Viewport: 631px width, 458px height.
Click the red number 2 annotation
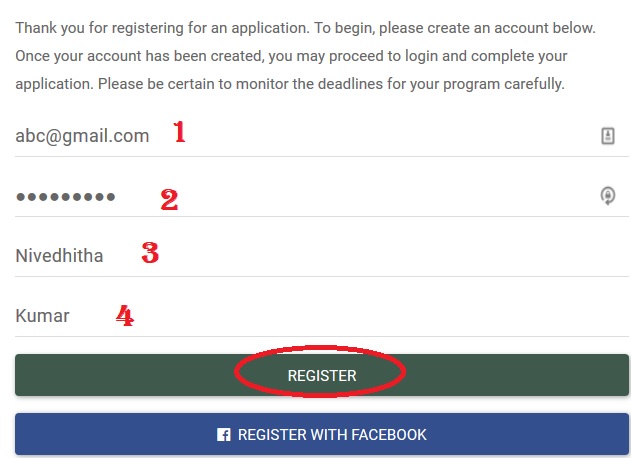click(169, 200)
